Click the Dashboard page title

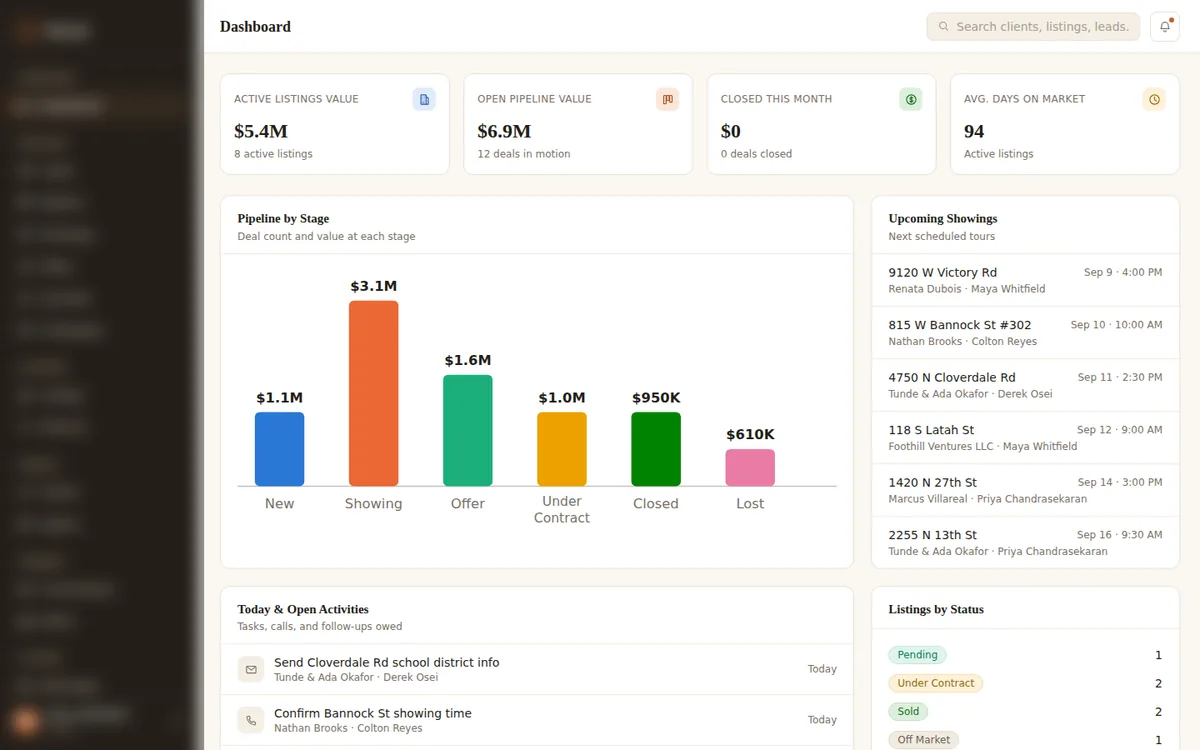point(255,27)
